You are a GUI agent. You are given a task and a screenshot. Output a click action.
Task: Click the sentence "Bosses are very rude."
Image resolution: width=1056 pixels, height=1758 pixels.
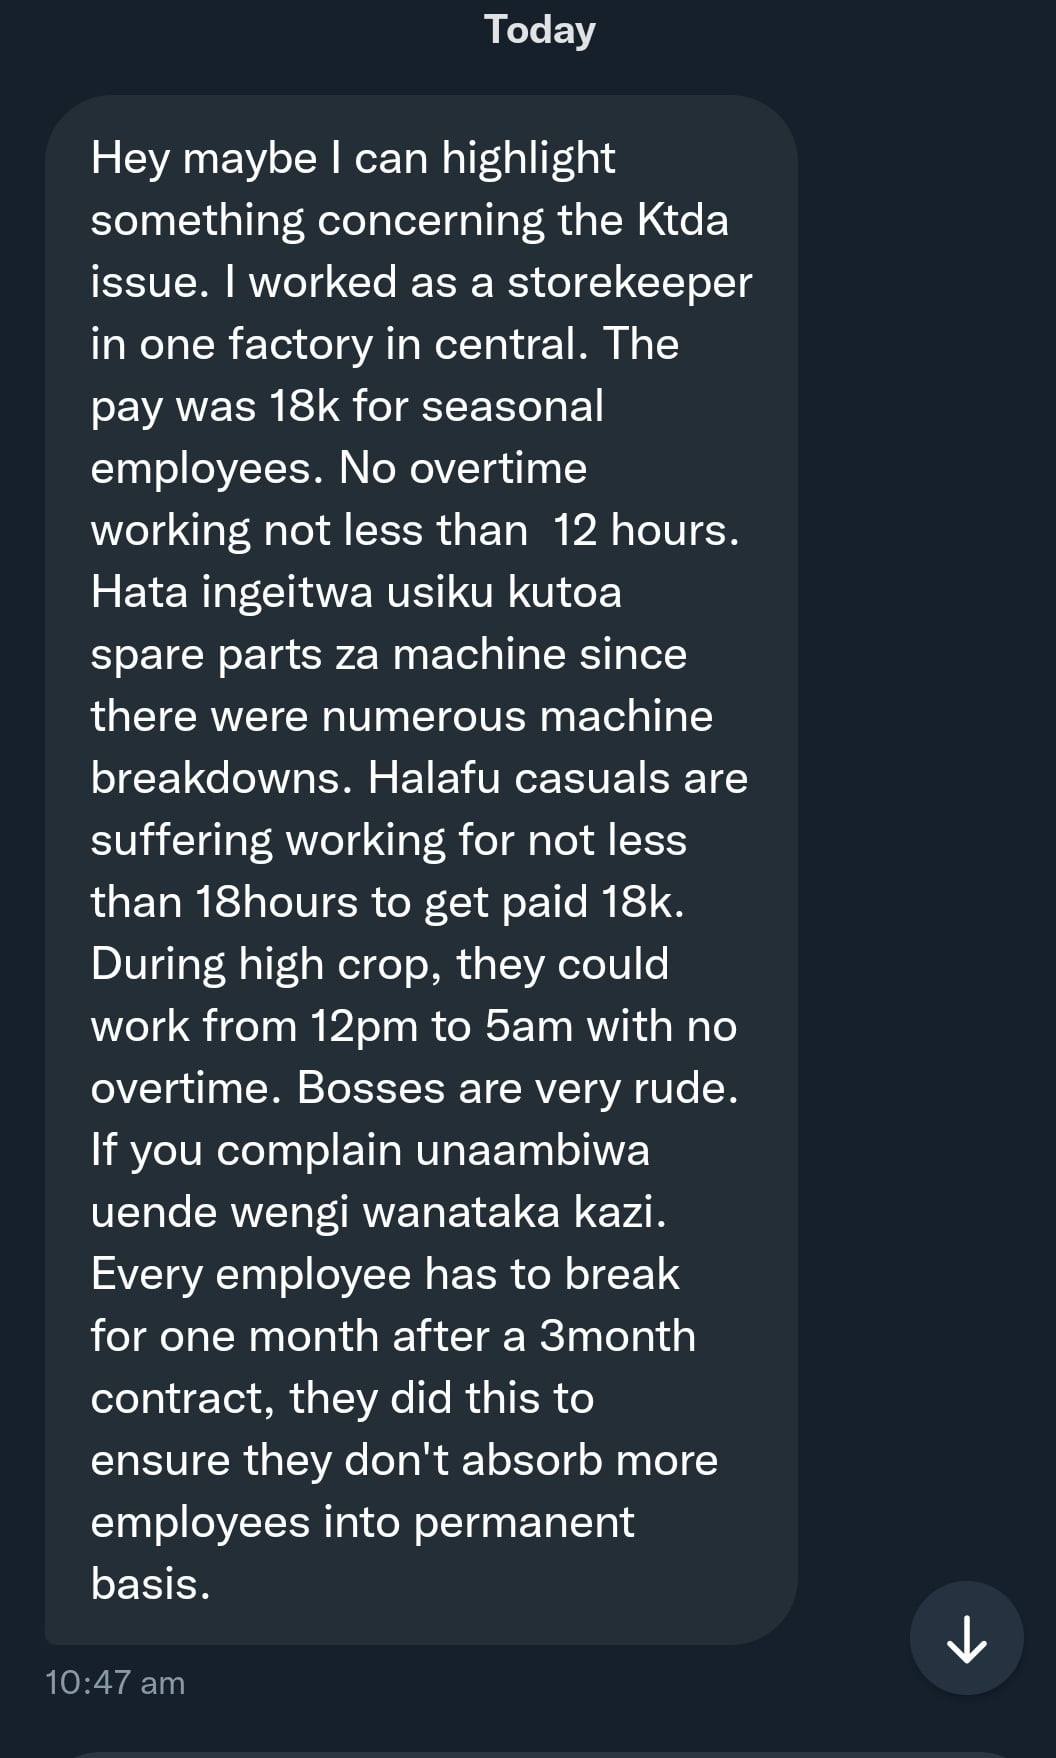click(517, 1088)
